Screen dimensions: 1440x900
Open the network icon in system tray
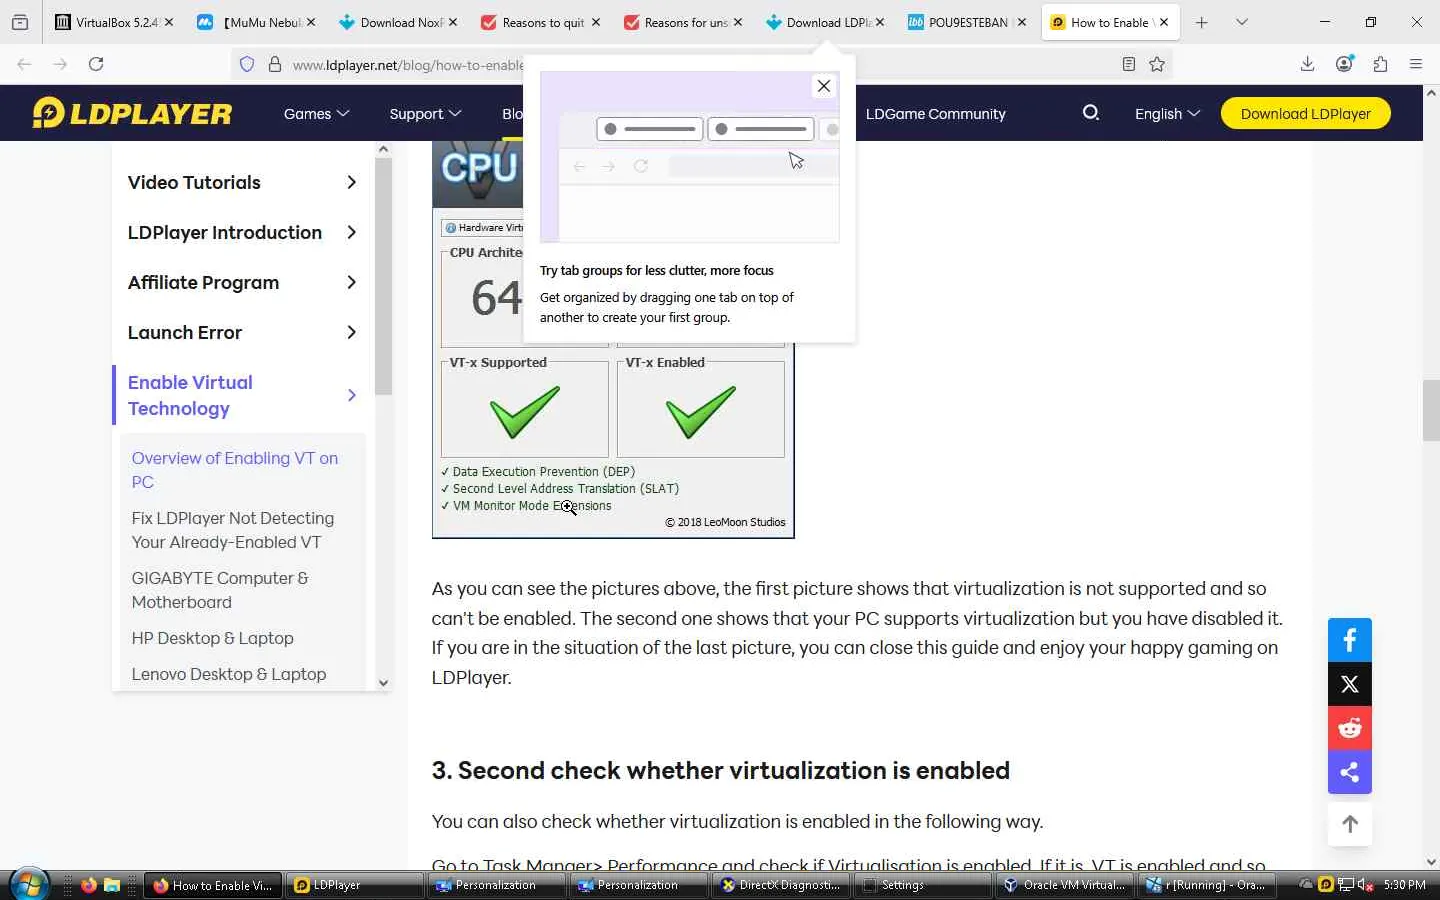[x=1346, y=885]
